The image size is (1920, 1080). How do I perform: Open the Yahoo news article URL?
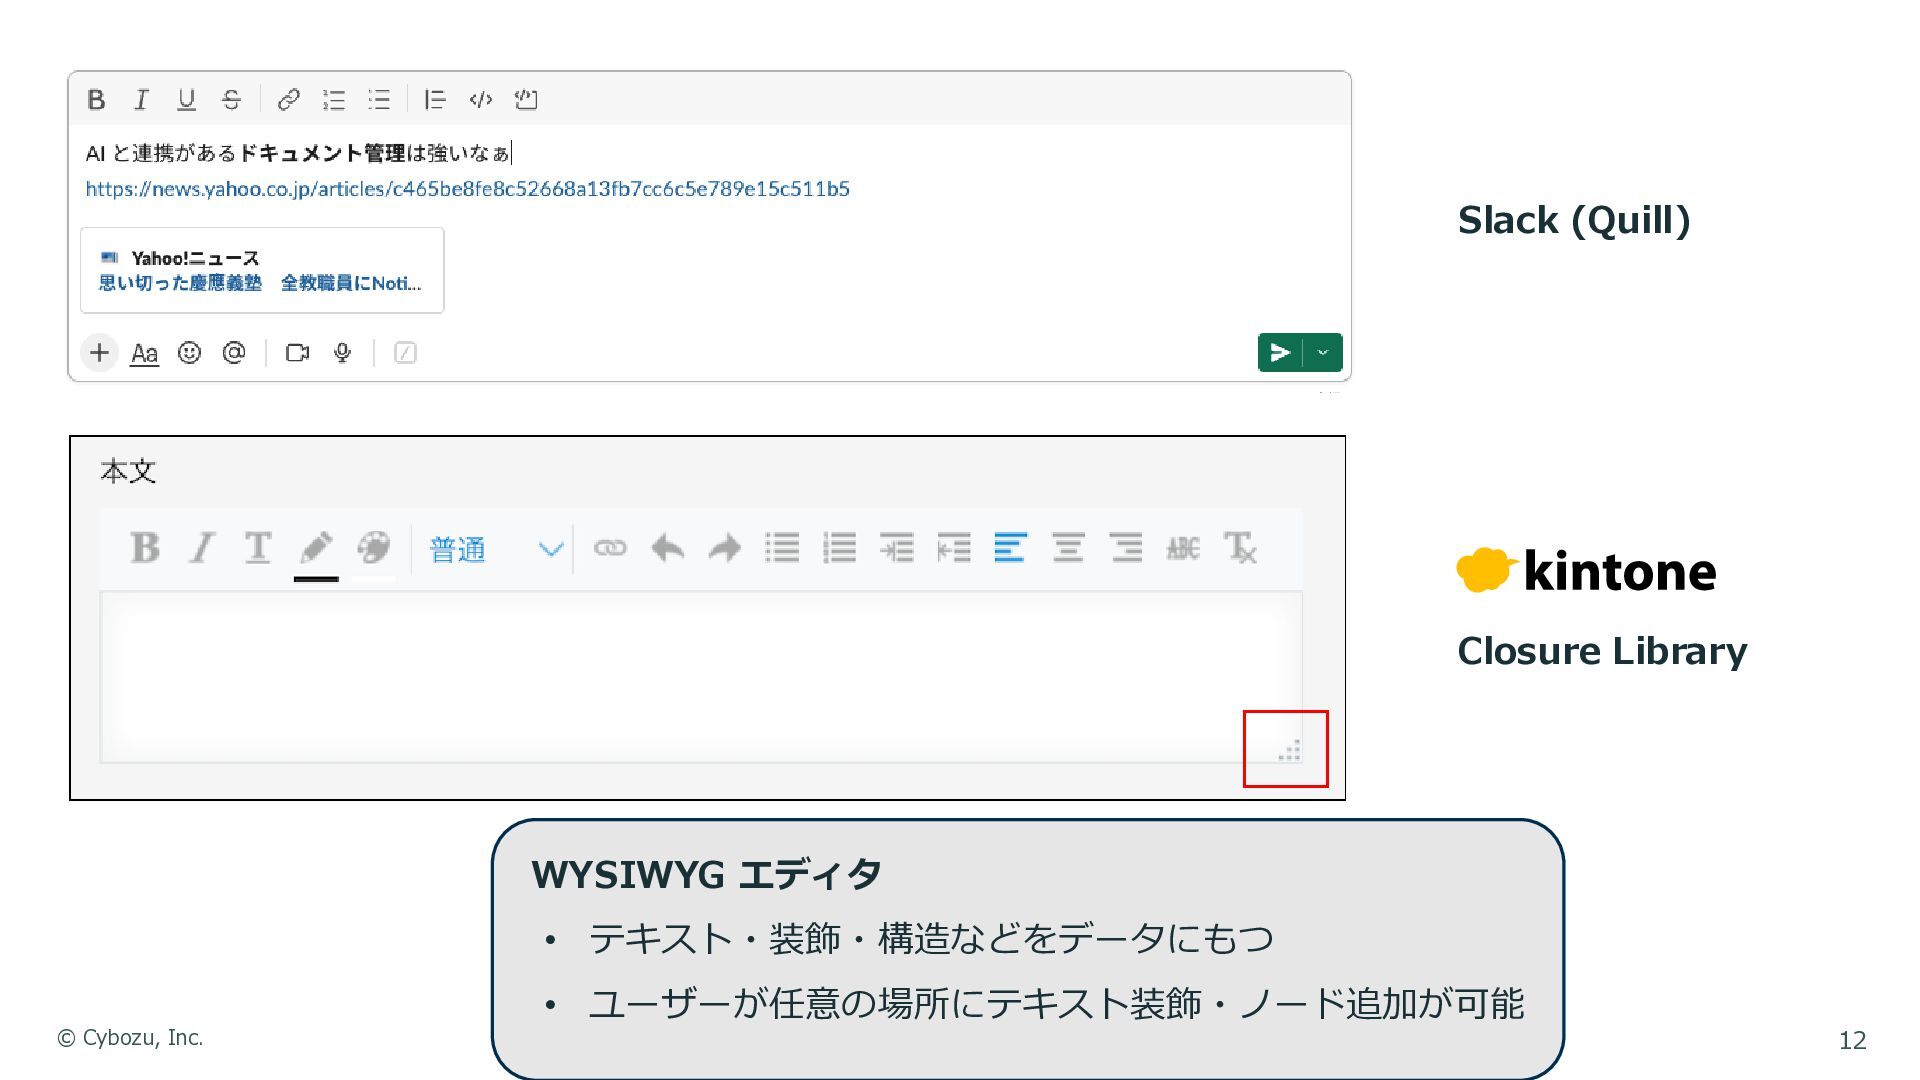pos(467,189)
